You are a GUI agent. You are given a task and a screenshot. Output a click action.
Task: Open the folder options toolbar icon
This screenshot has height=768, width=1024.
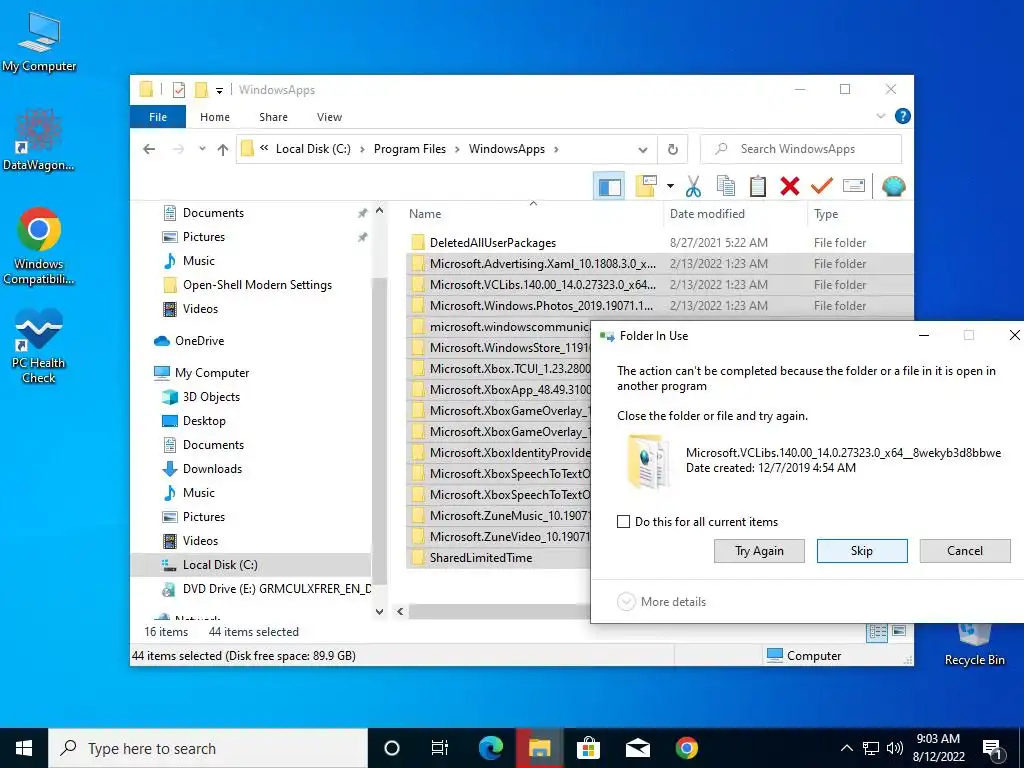(646, 187)
